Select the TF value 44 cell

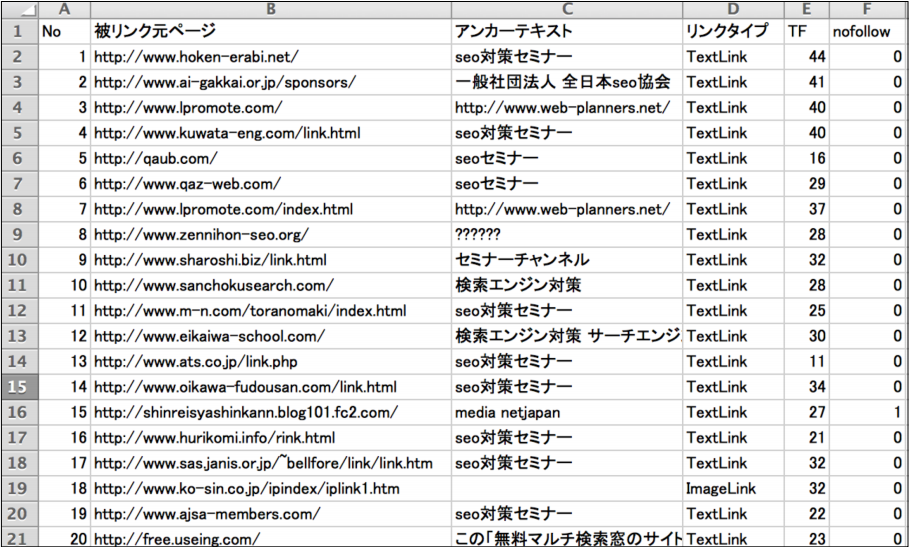[807, 57]
